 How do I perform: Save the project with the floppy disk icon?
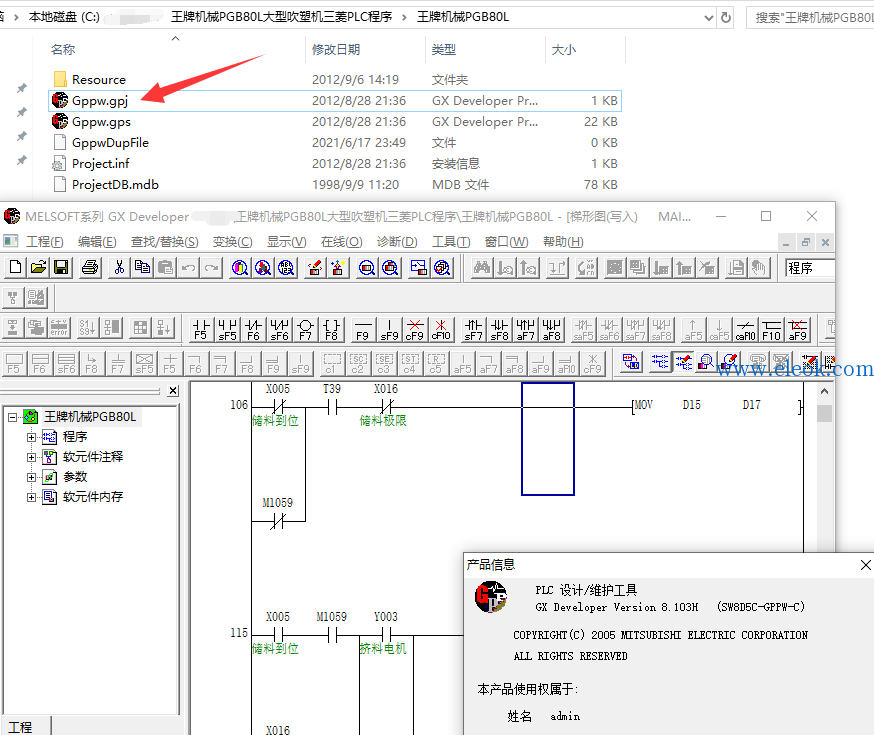coord(61,267)
